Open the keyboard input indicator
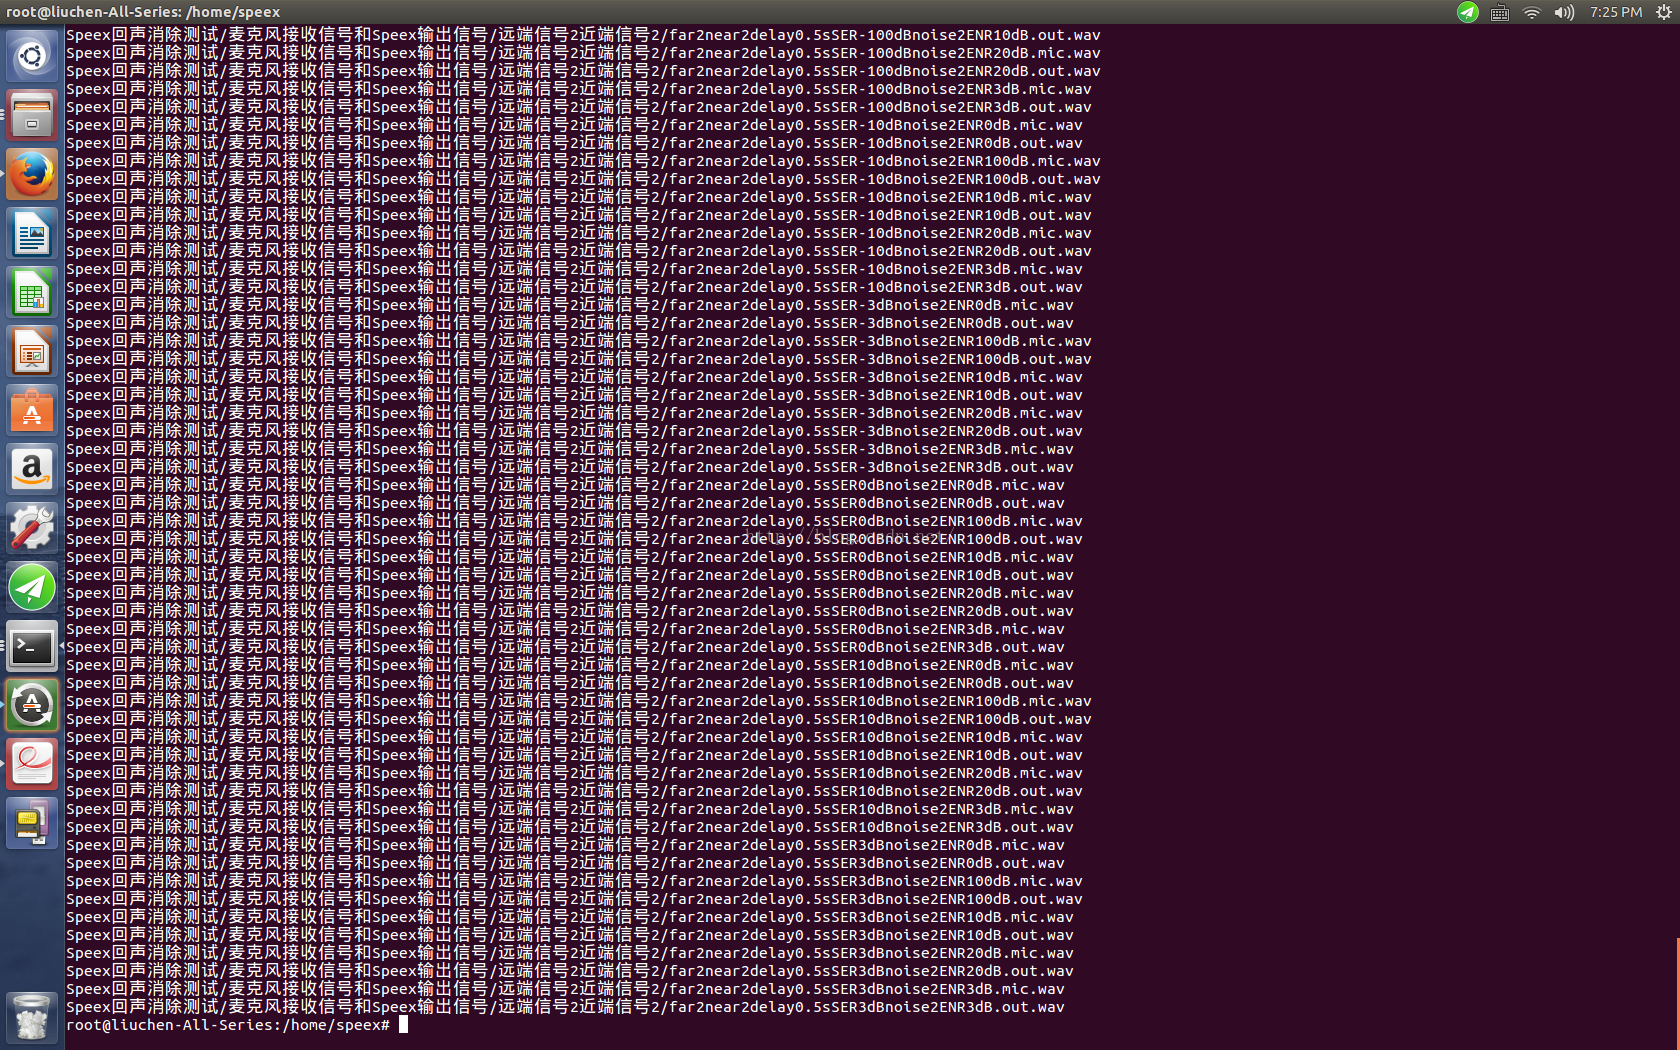Screen dimensions: 1680x1050 (x=1499, y=12)
